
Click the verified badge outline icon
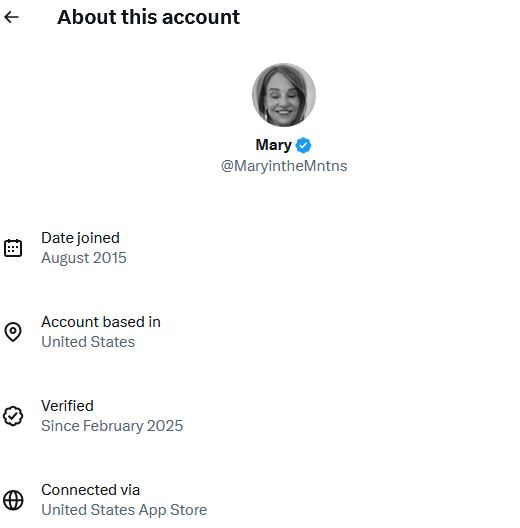pyautogui.click(x=13, y=416)
